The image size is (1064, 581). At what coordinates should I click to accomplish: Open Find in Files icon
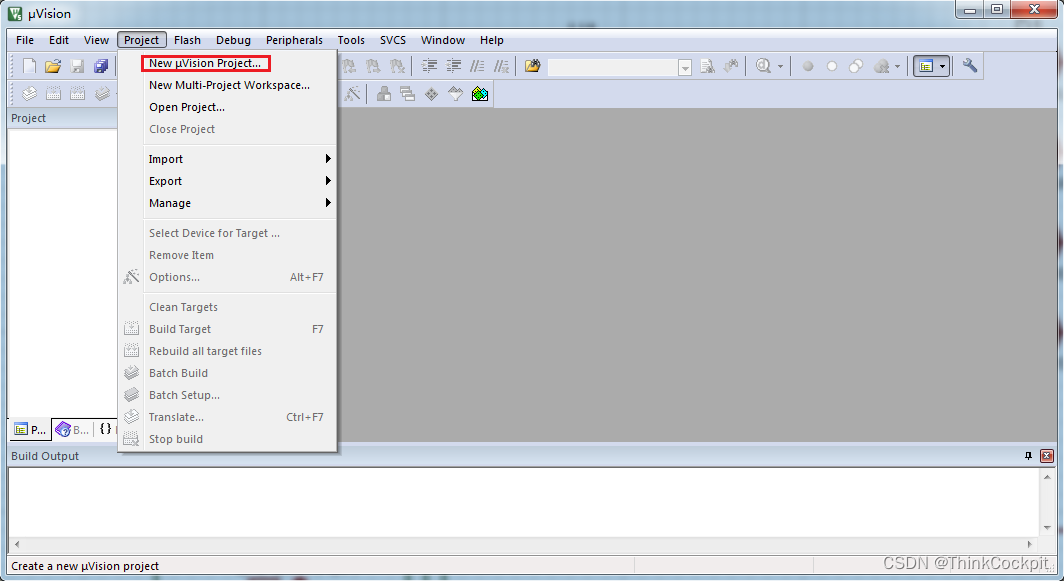pos(533,66)
